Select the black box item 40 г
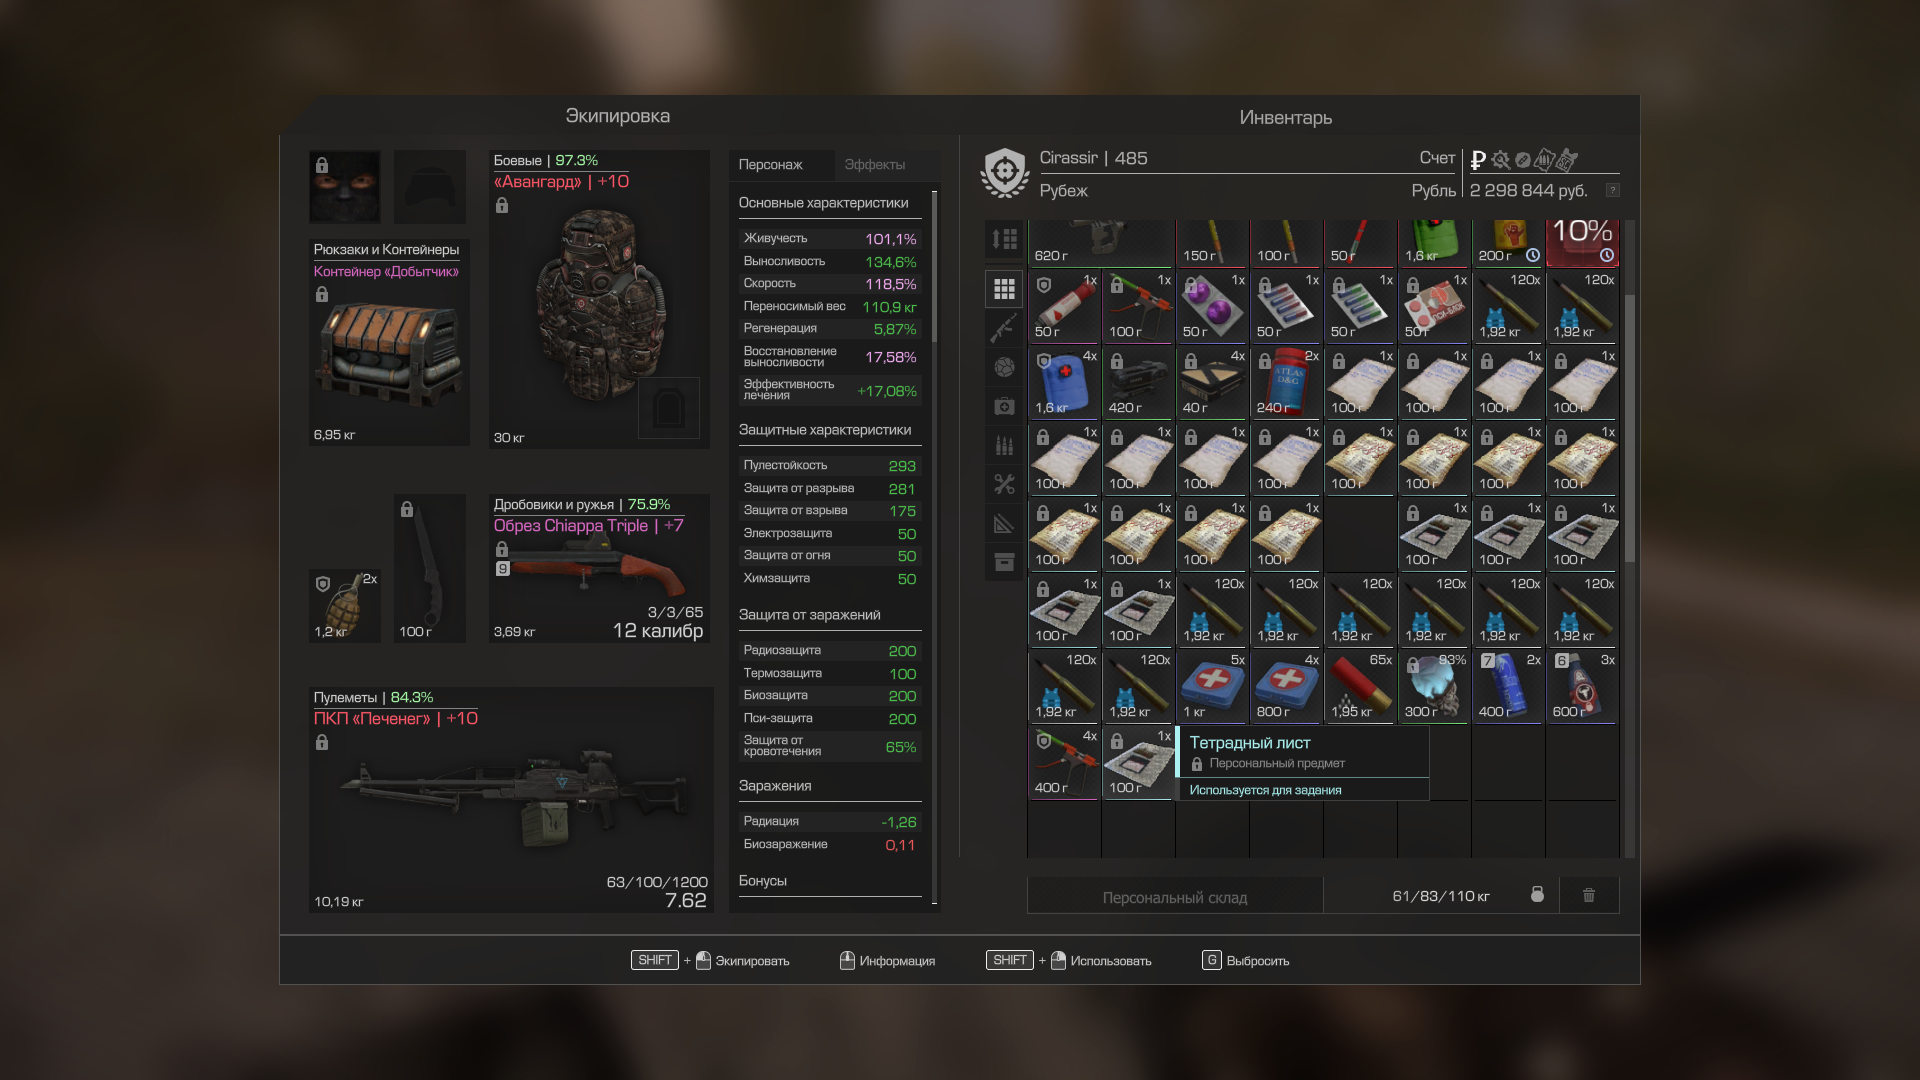 pos(1213,383)
